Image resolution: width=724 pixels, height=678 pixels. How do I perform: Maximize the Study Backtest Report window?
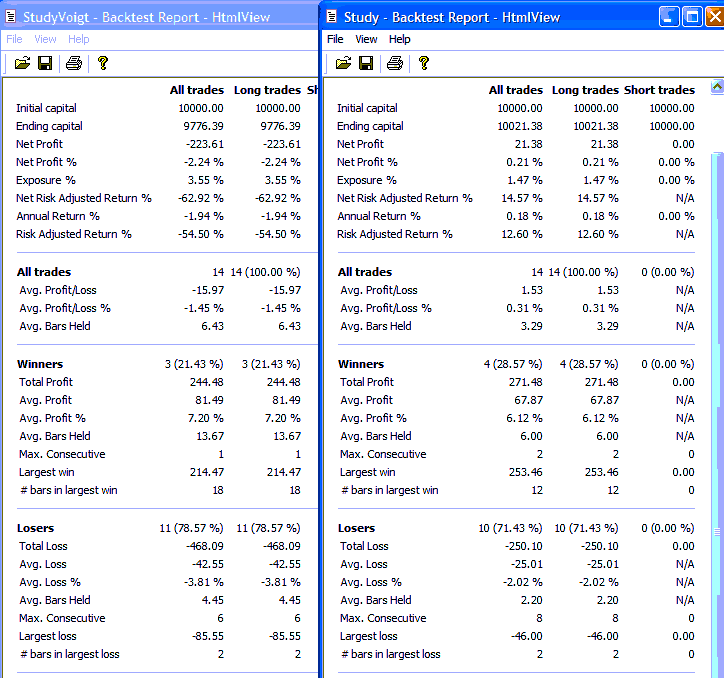click(692, 17)
